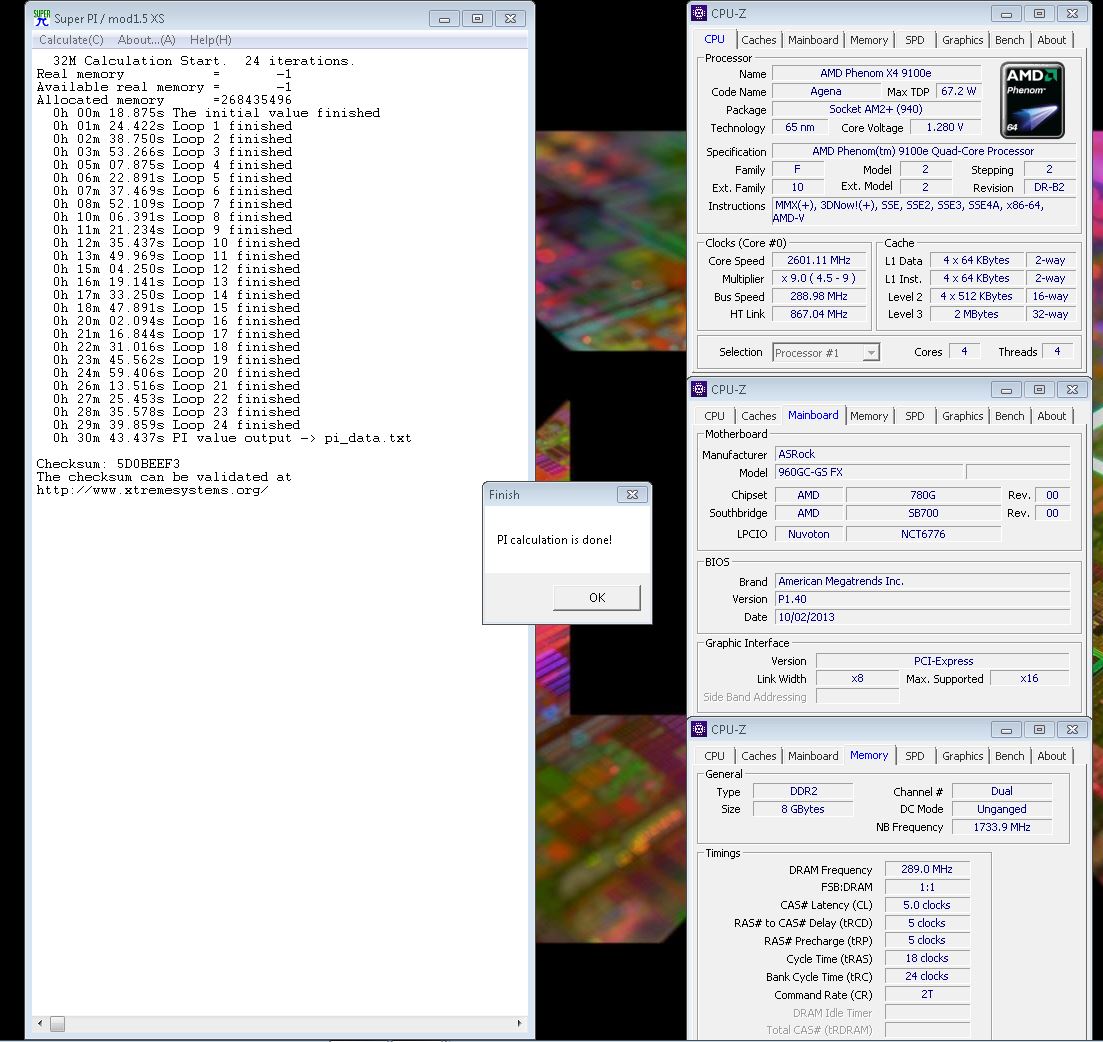The image size is (1103, 1042).
Task: Open the Processor #1 selection dropdown
Action: click(826, 352)
